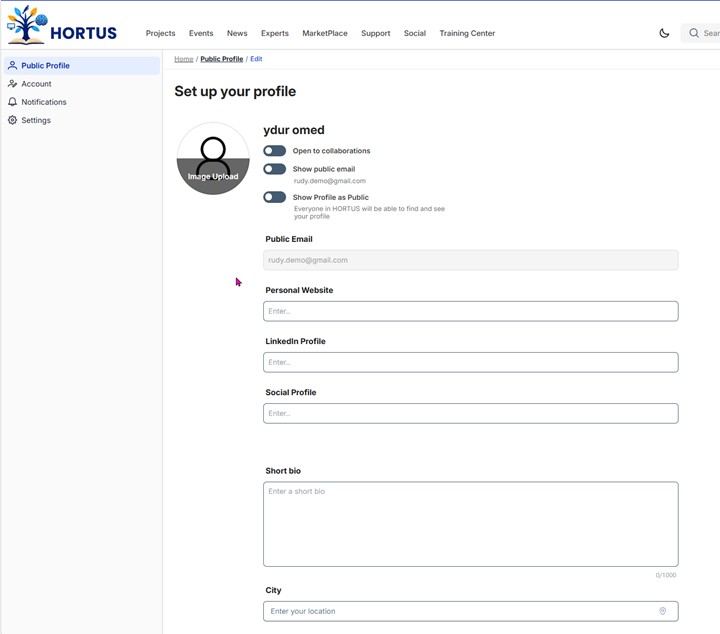Viewport: 720px width, 634px height.
Task: Open the Experts page
Action: (x=275, y=33)
